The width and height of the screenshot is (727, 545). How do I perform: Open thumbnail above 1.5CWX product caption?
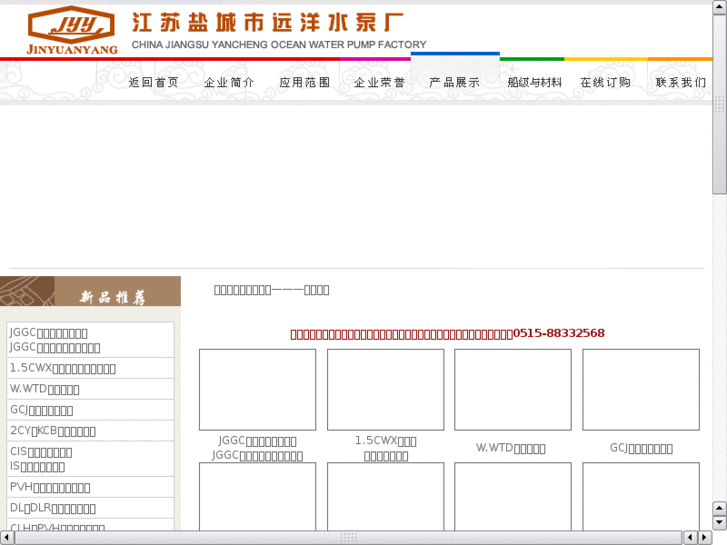pyautogui.click(x=385, y=390)
